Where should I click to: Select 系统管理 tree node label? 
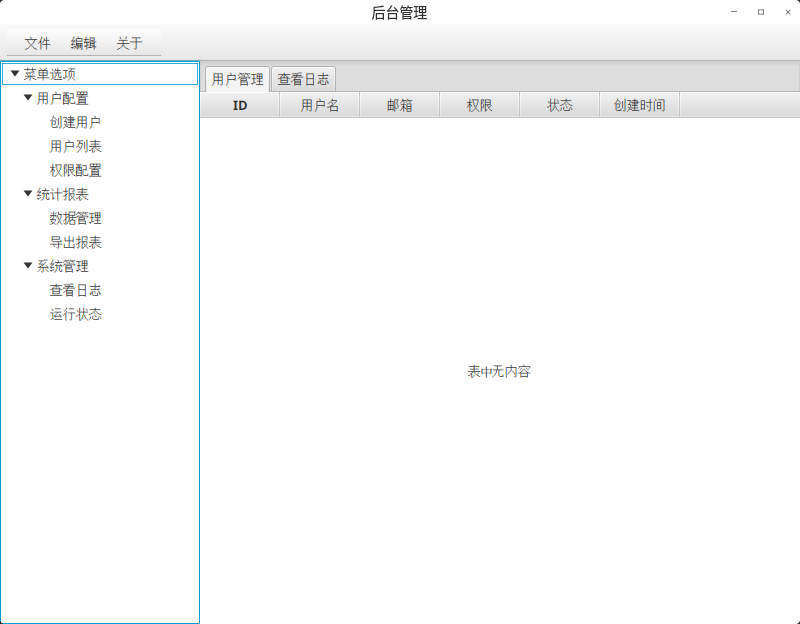tap(63, 266)
